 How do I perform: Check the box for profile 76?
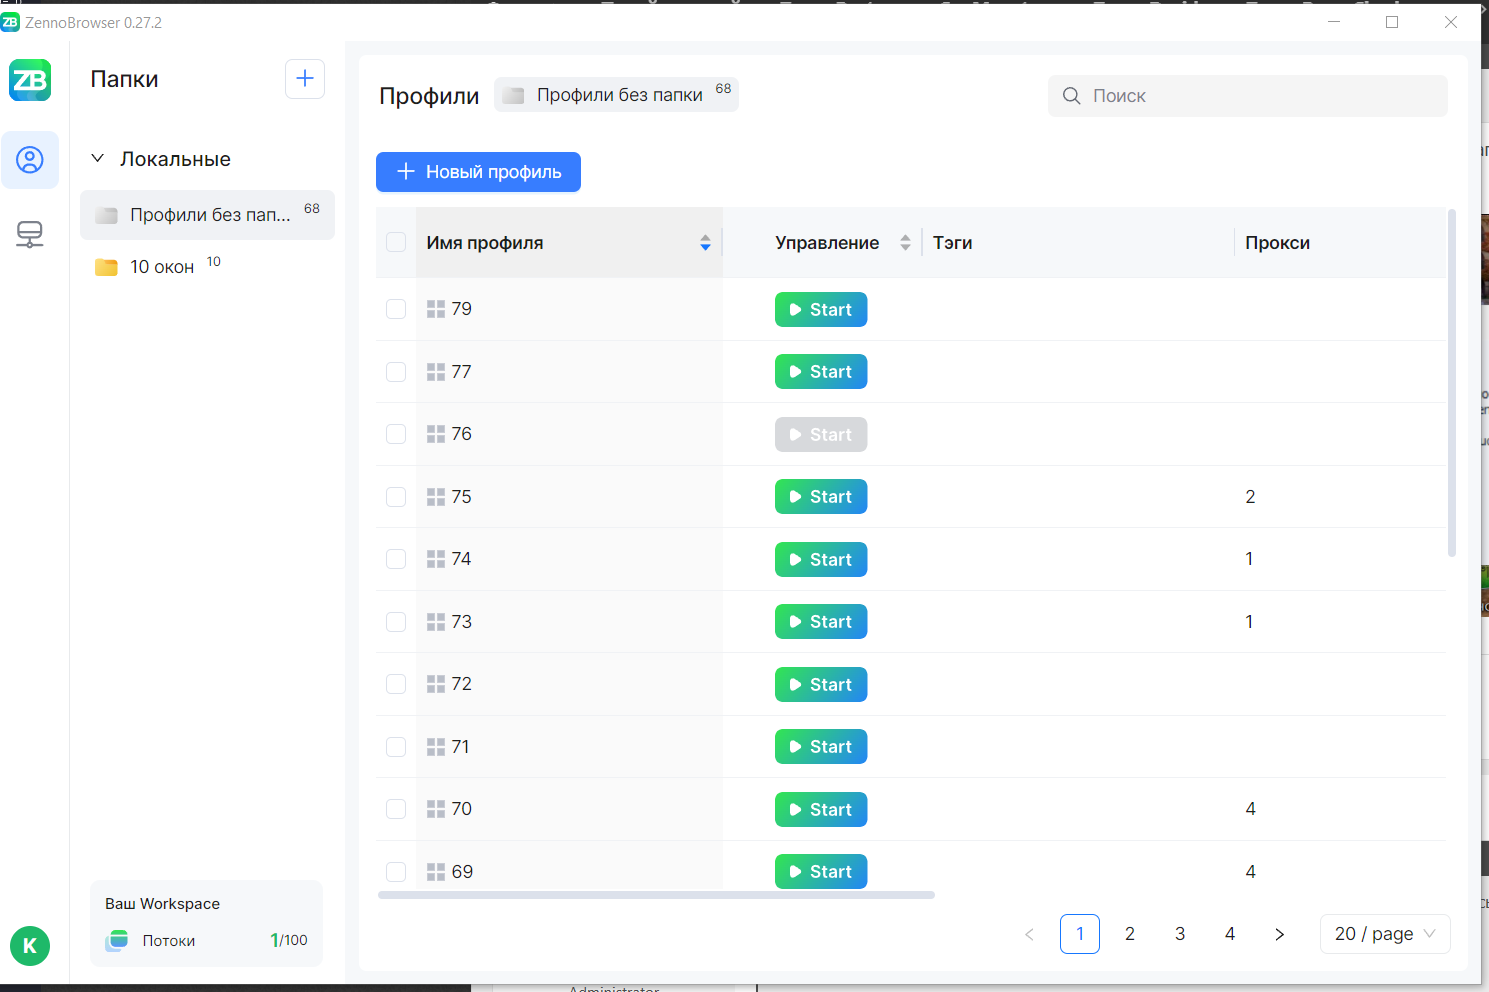396,434
